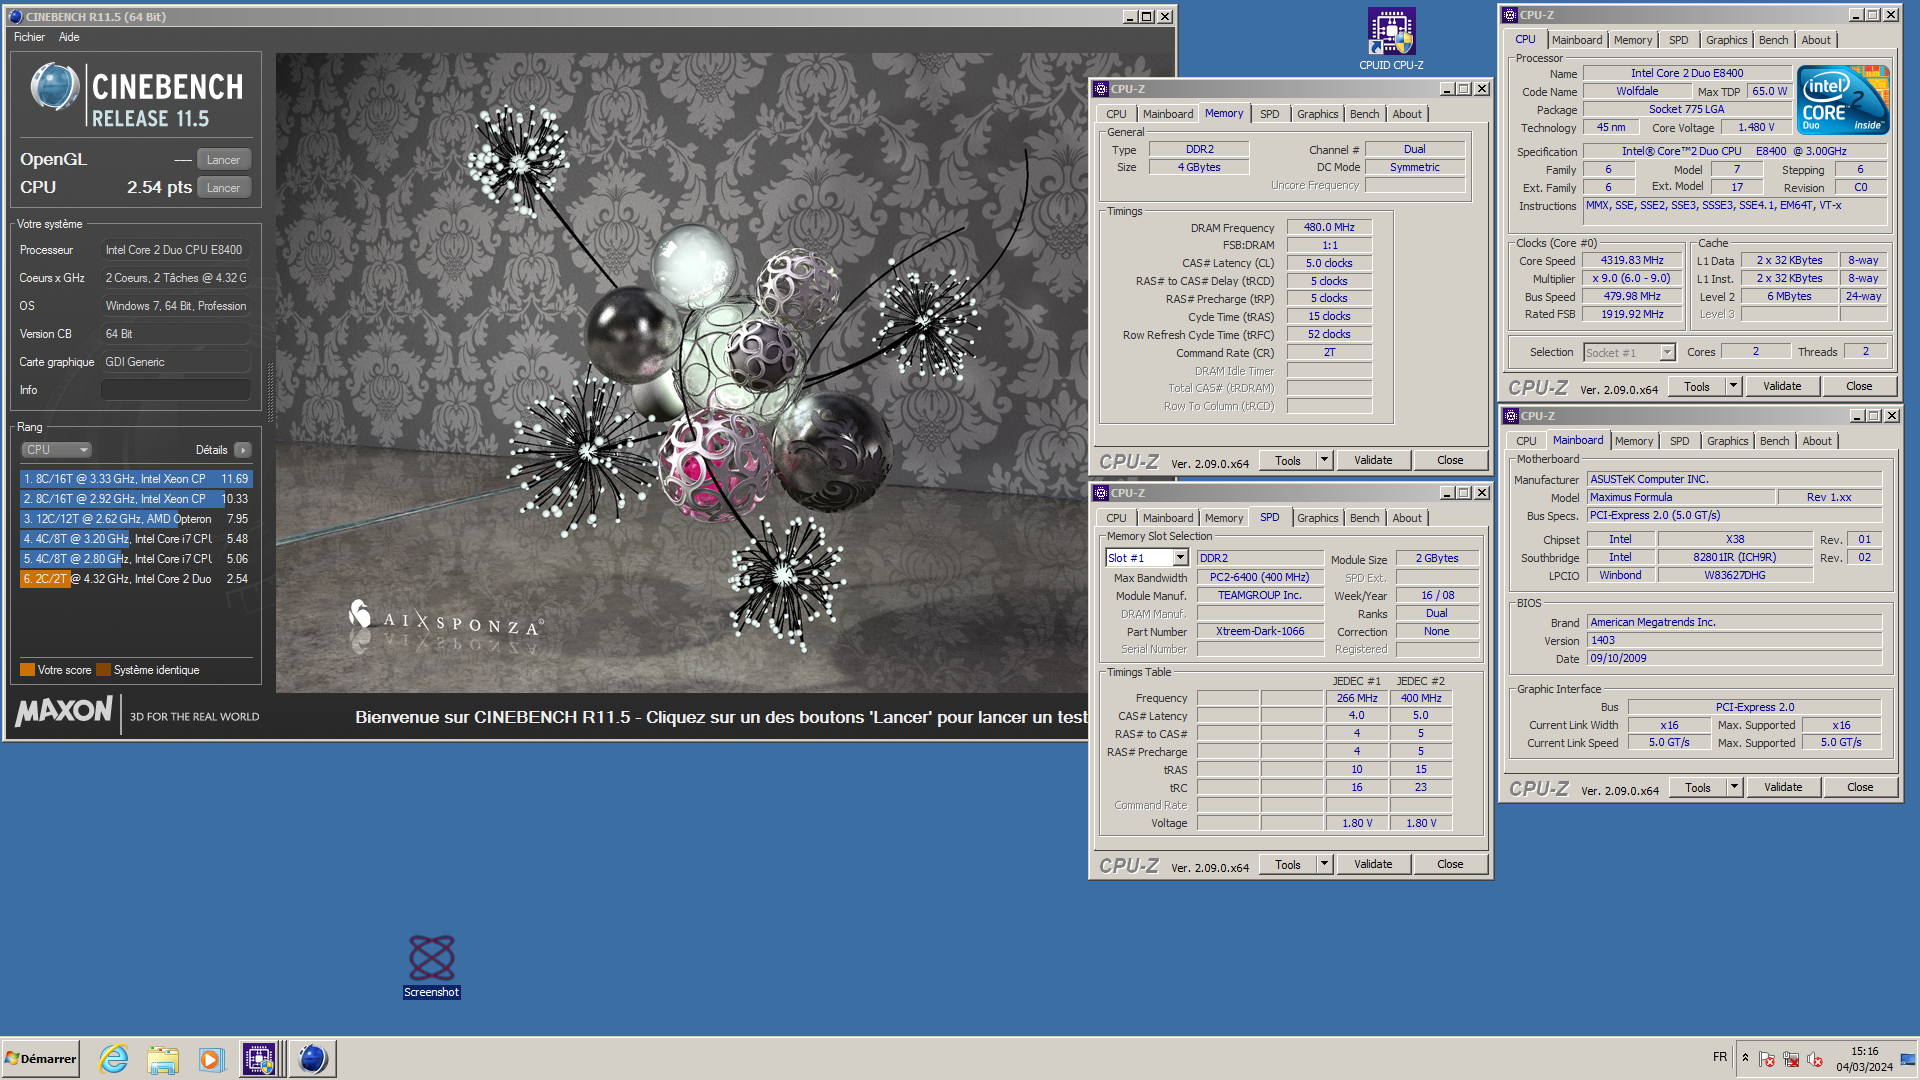Image resolution: width=1920 pixels, height=1080 pixels.
Task: Switch to About tab in SPD window
Action: click(x=1406, y=518)
